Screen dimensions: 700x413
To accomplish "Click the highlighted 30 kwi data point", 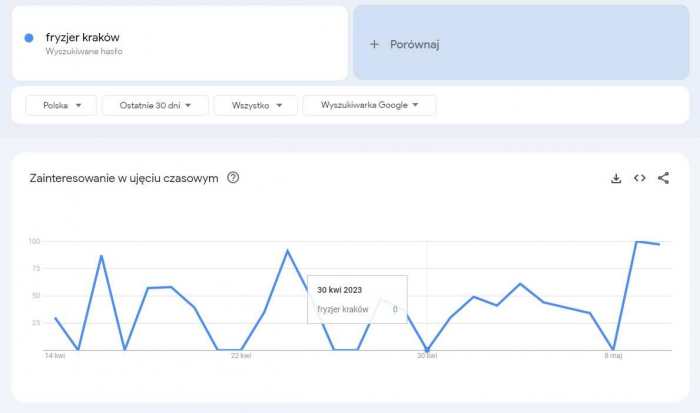I will (x=427, y=350).
